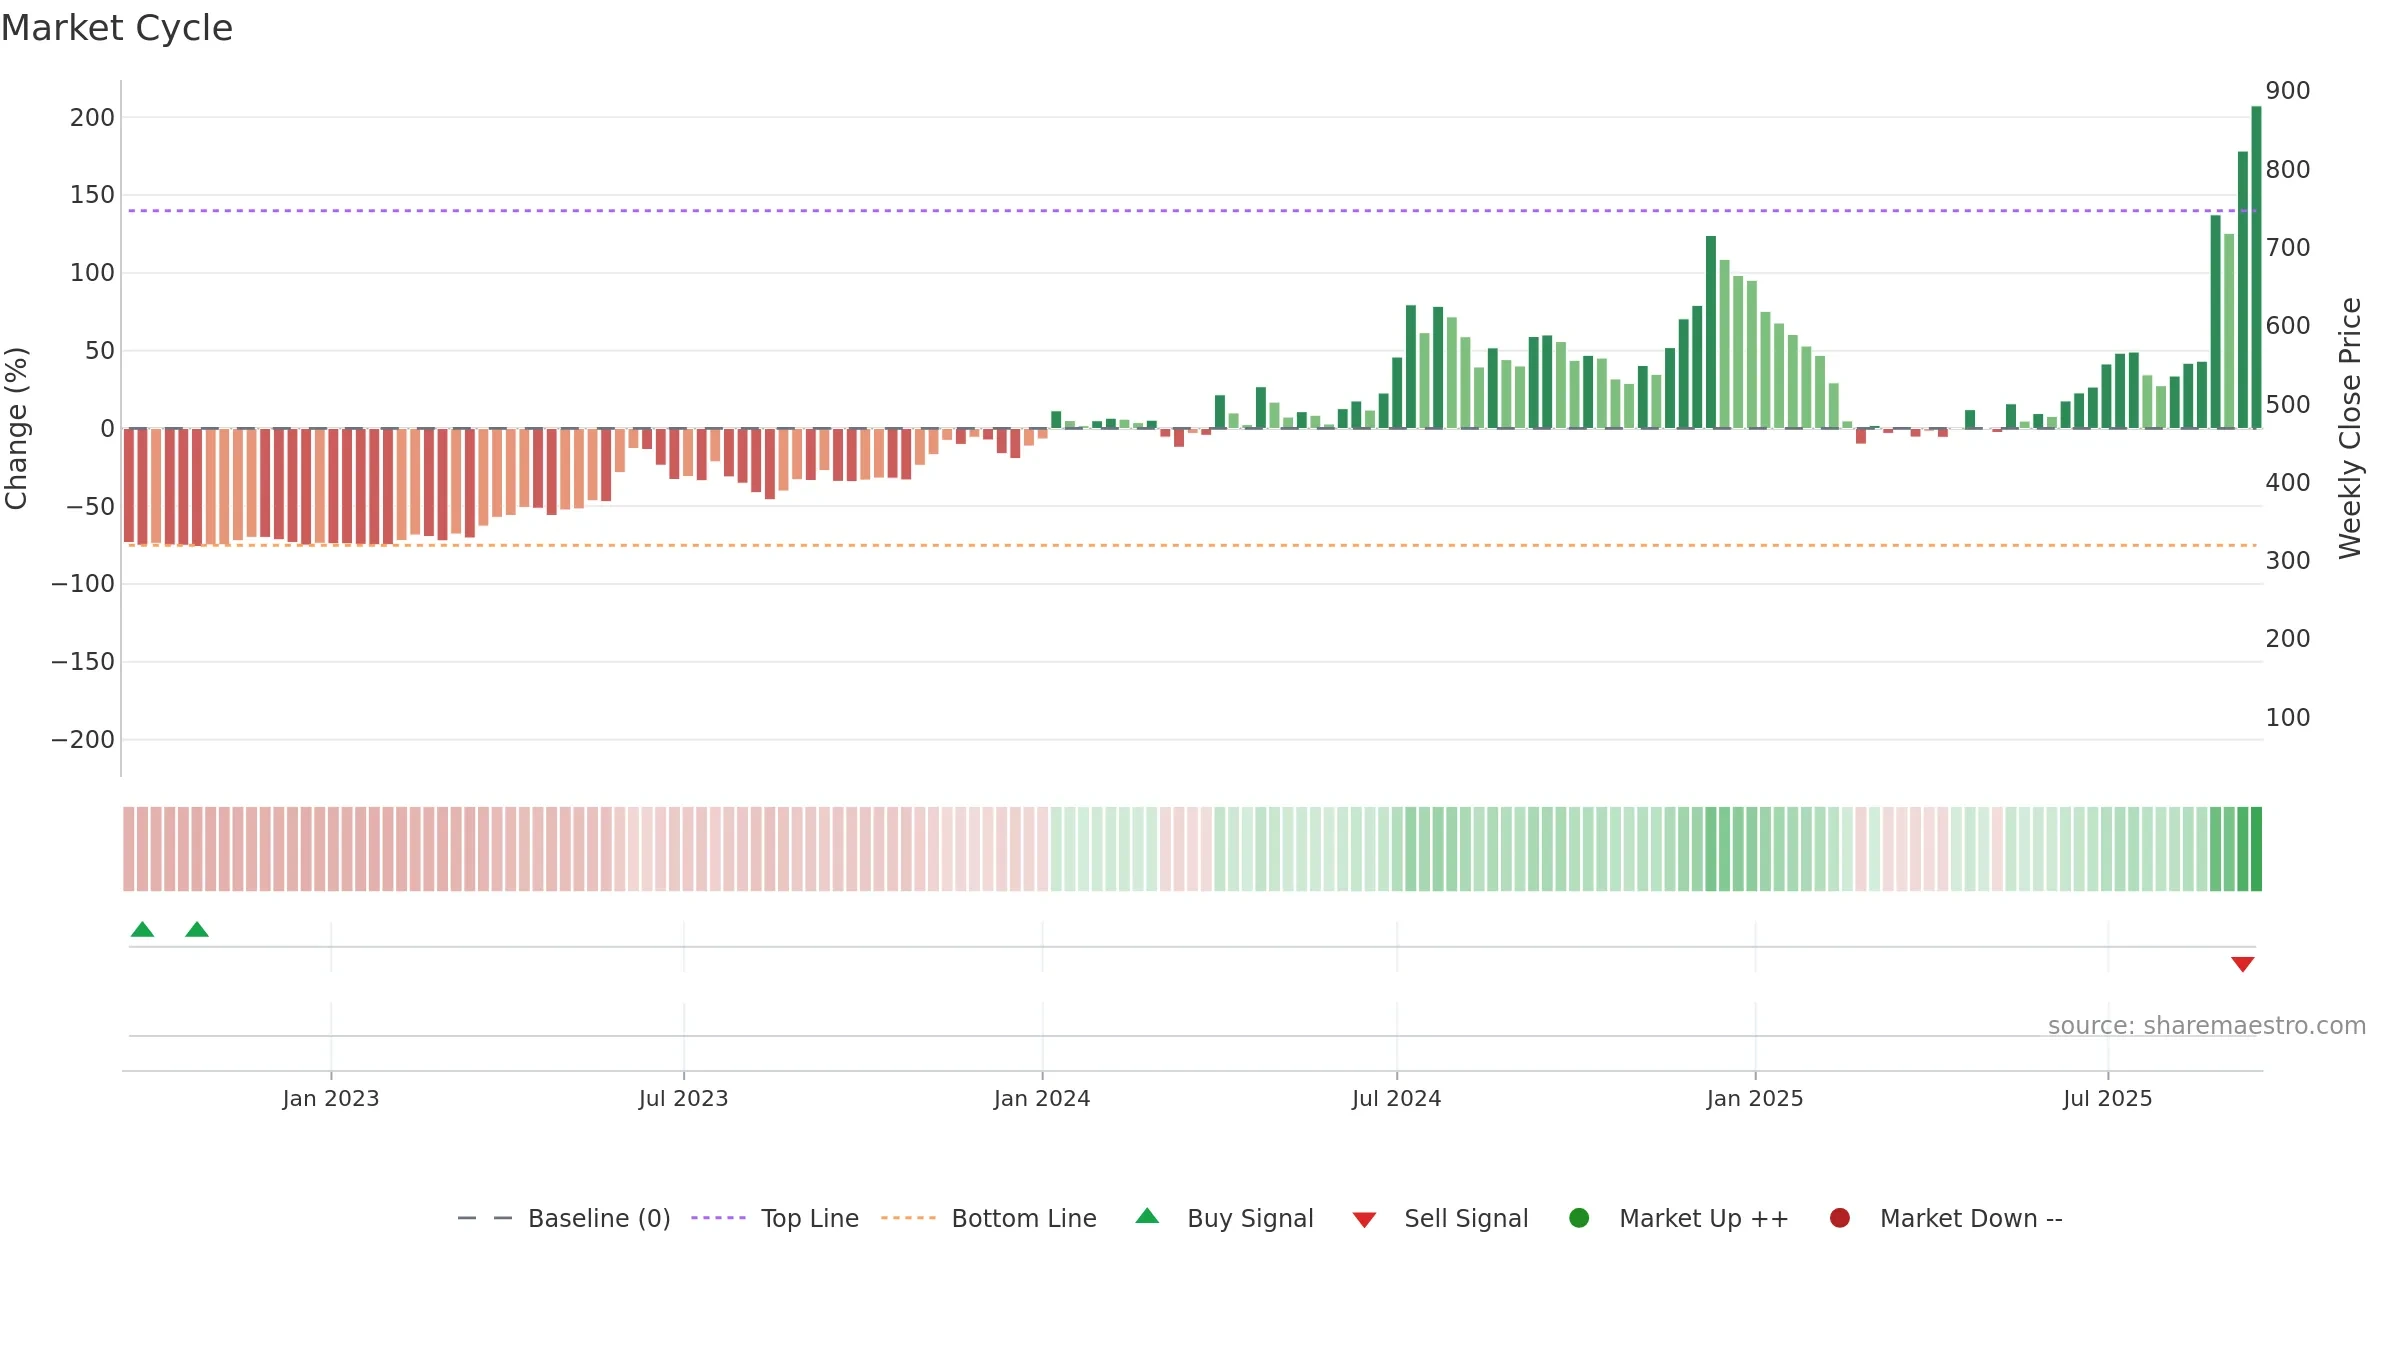Click the tallest green bar at chart end
Viewport: 2400px width, 1350px height.
(x=2256, y=267)
